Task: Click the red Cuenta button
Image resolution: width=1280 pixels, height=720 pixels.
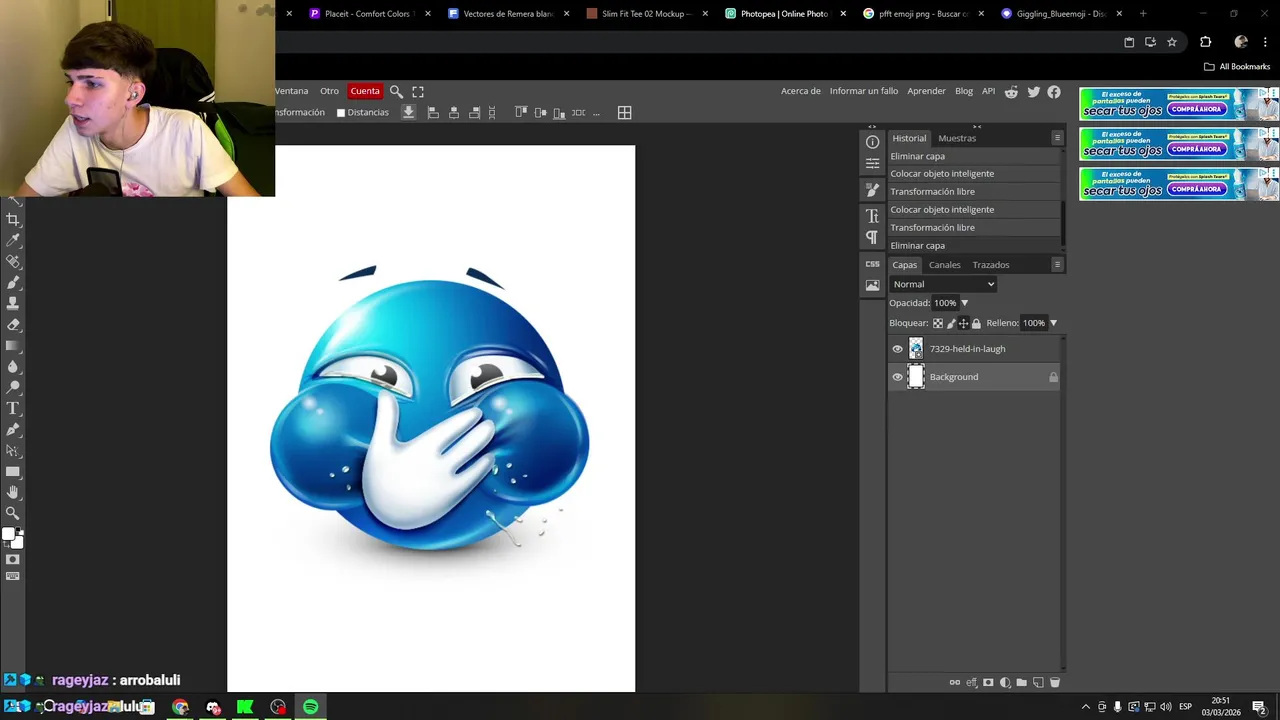Action: pos(365,91)
